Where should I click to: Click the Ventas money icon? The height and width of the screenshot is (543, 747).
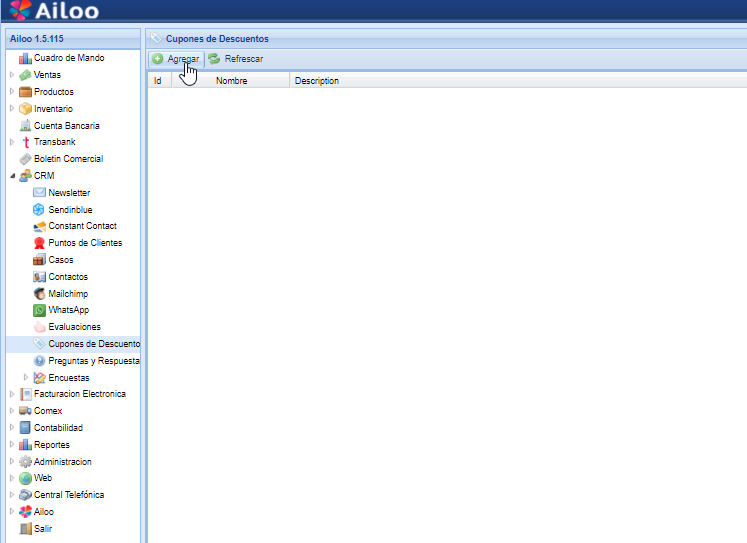coord(25,75)
